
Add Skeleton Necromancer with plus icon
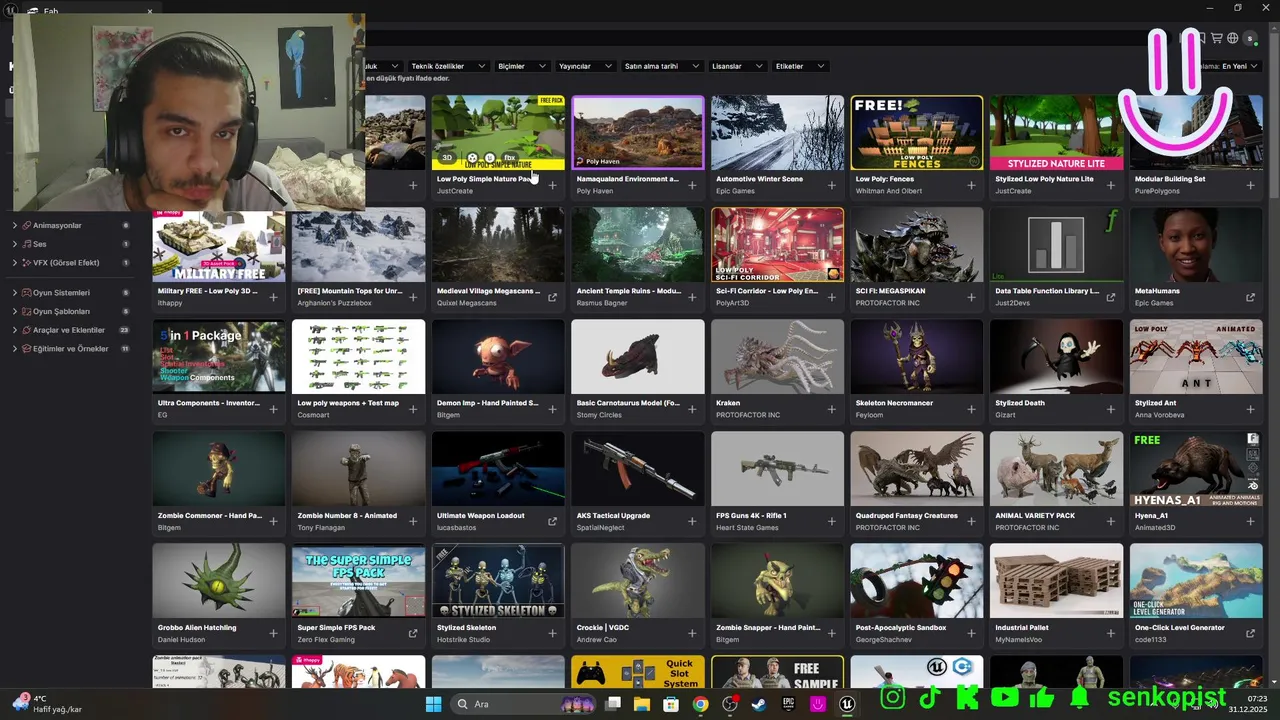[971, 409]
